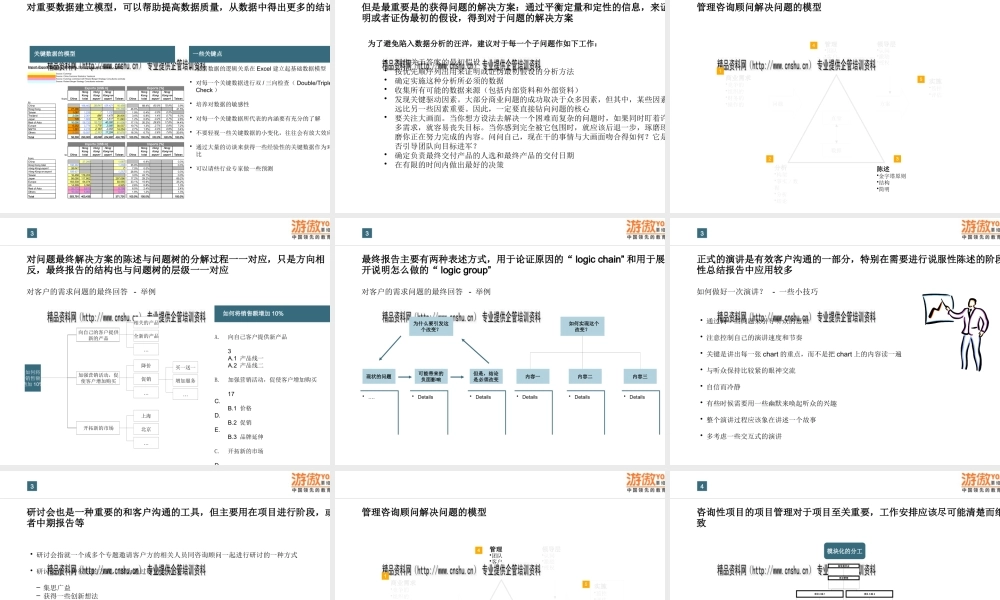
Task: Click the 内容一 box
Action: pyautogui.click(x=533, y=376)
